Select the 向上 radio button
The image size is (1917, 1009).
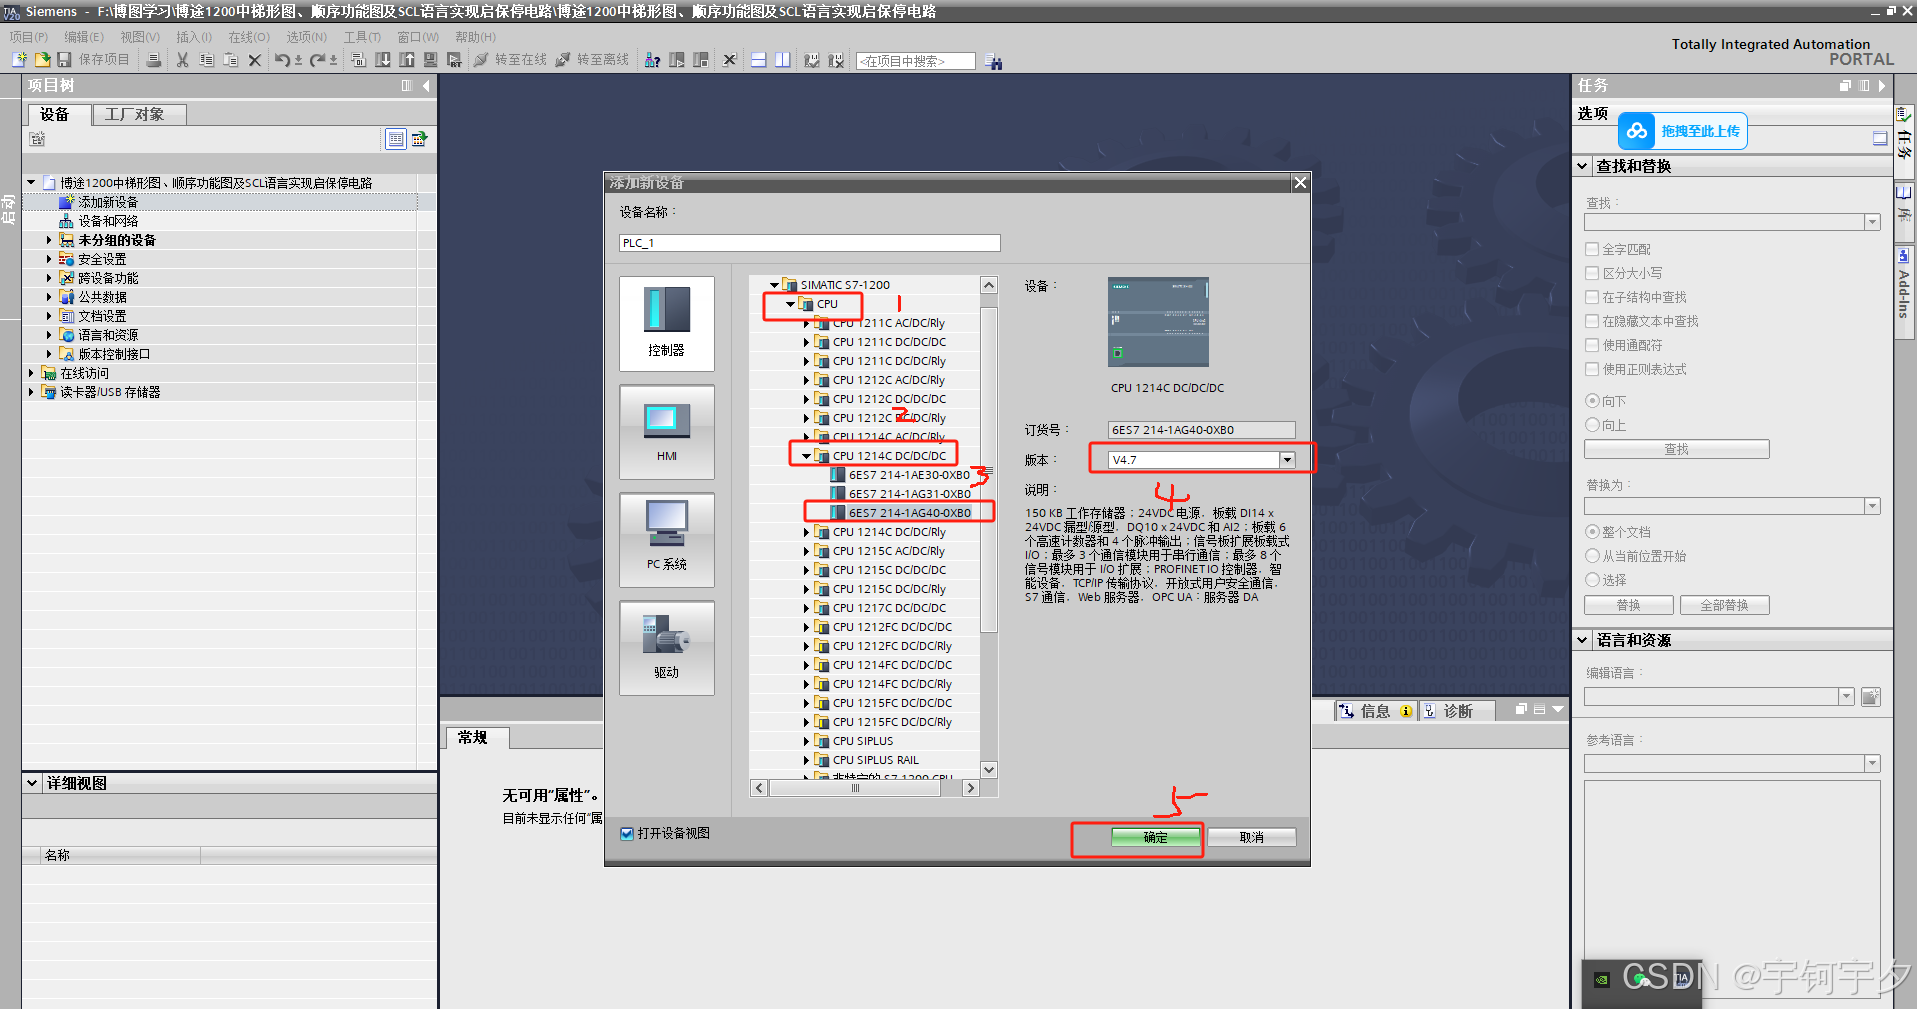[1592, 424]
